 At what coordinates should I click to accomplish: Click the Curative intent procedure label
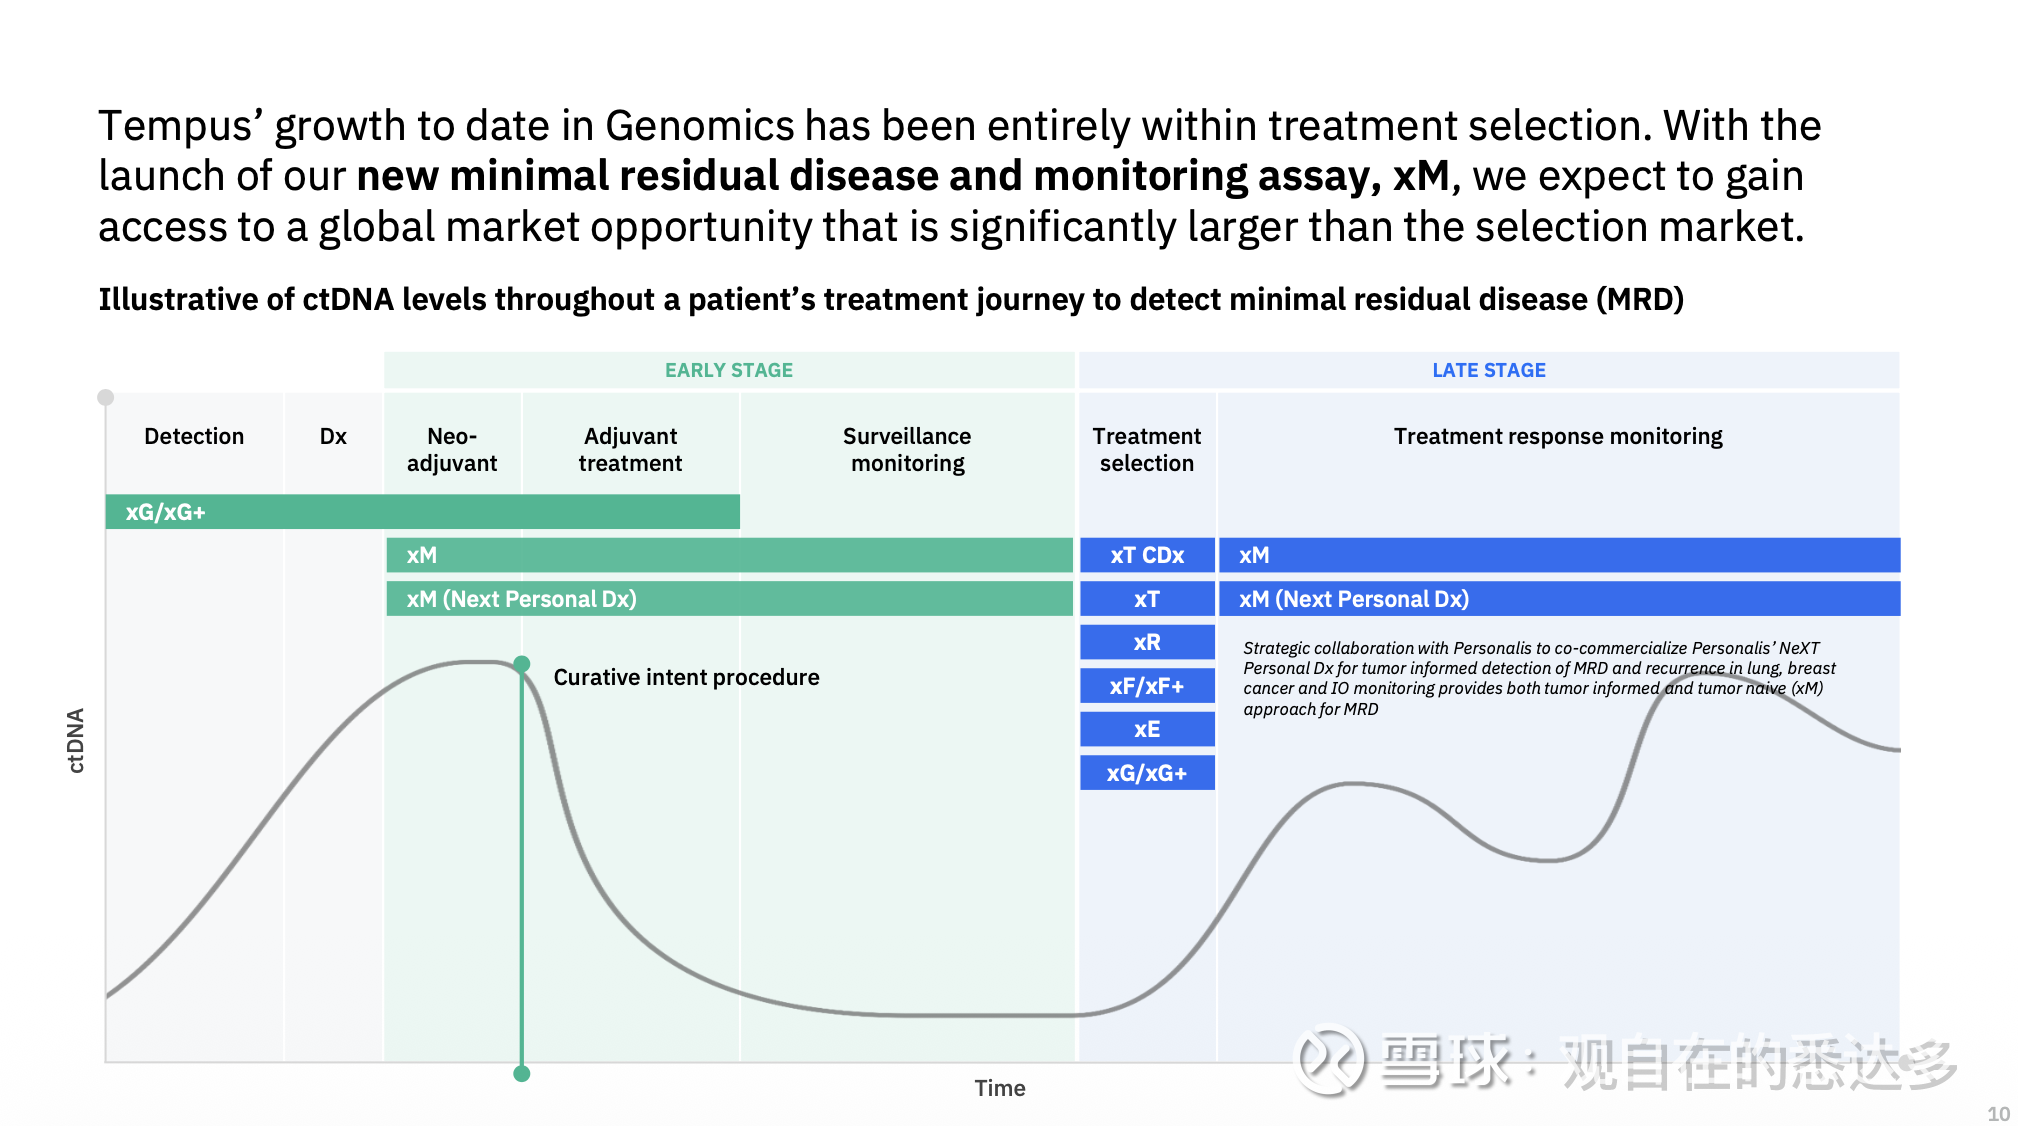tap(686, 677)
